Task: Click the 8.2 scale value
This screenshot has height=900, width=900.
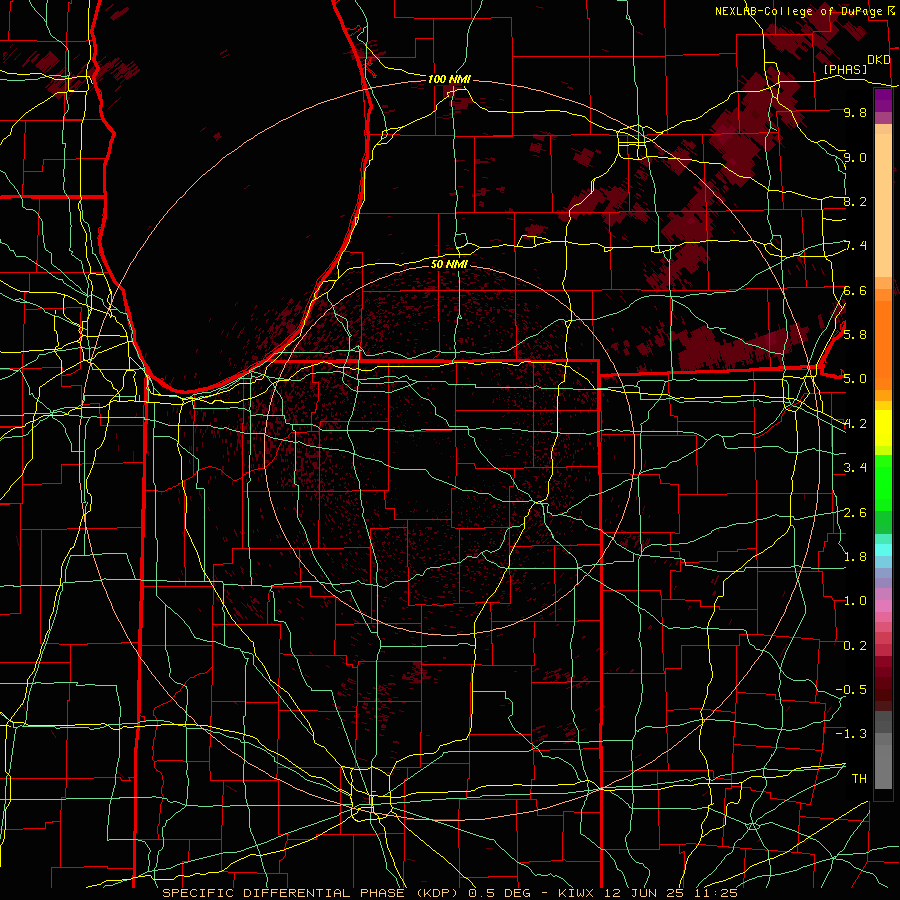Action: (855, 201)
